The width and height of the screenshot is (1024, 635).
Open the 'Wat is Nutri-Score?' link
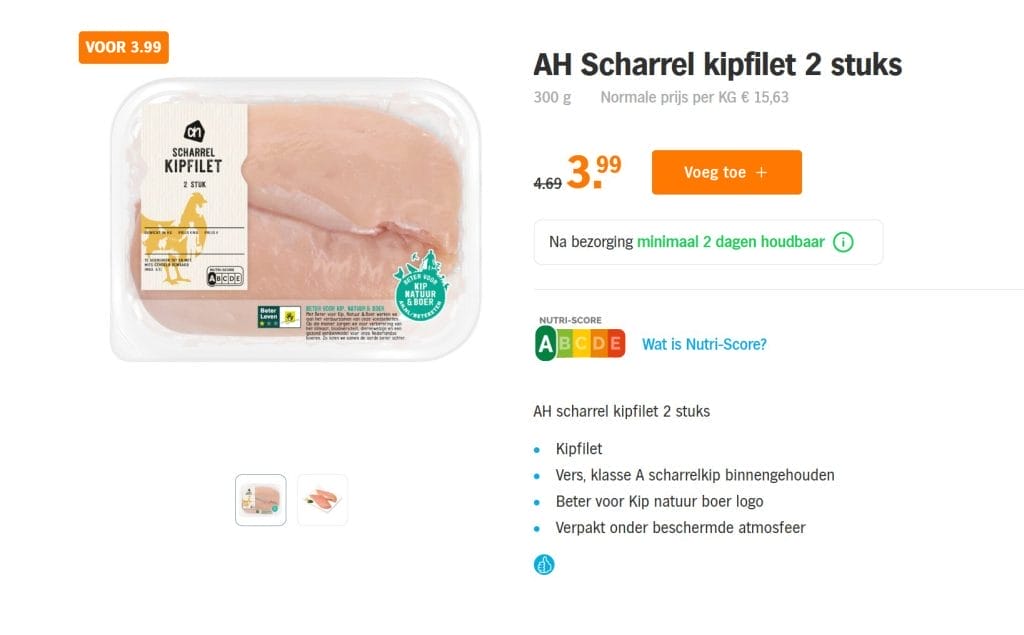pos(704,344)
